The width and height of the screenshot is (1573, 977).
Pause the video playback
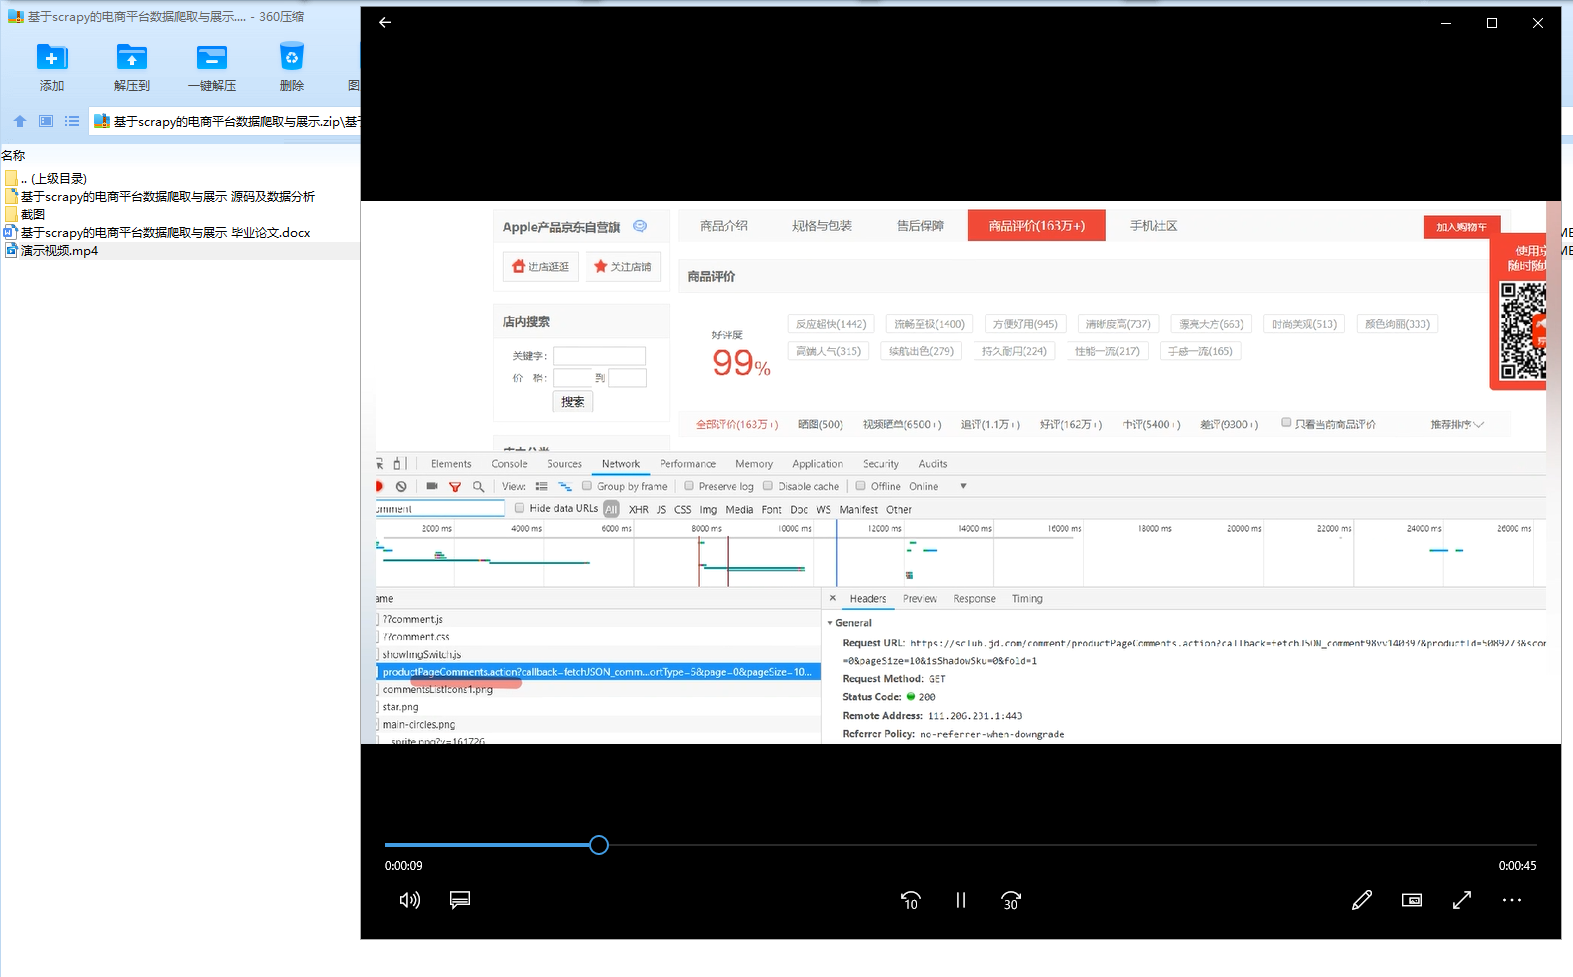(x=961, y=900)
